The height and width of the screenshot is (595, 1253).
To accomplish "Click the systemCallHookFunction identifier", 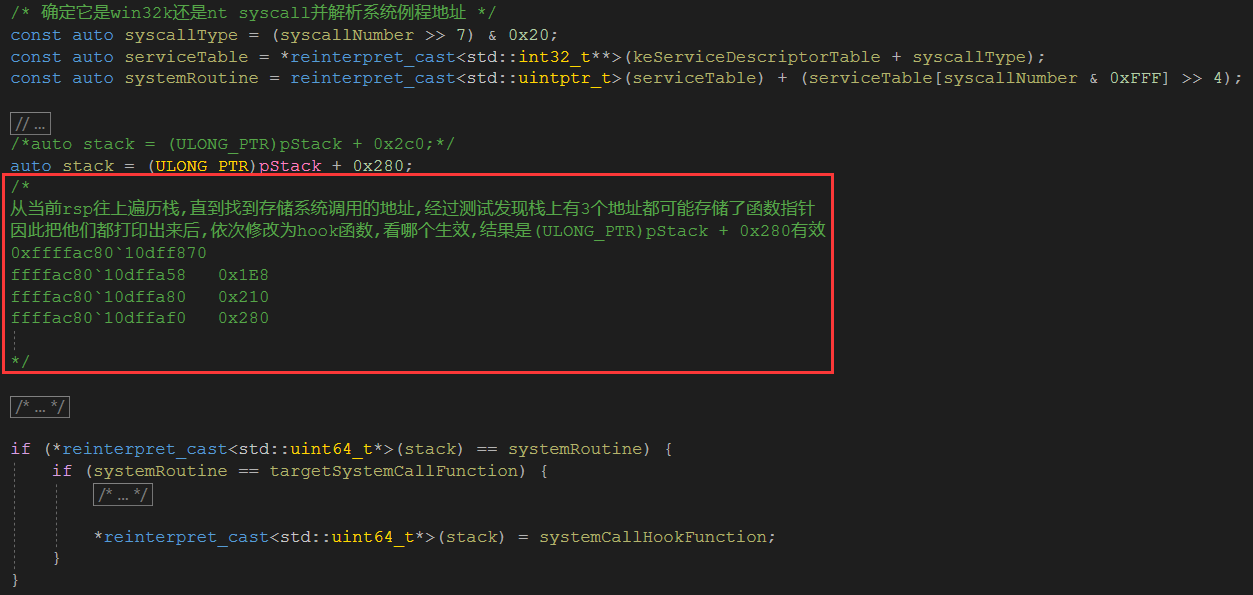I will (655, 537).
